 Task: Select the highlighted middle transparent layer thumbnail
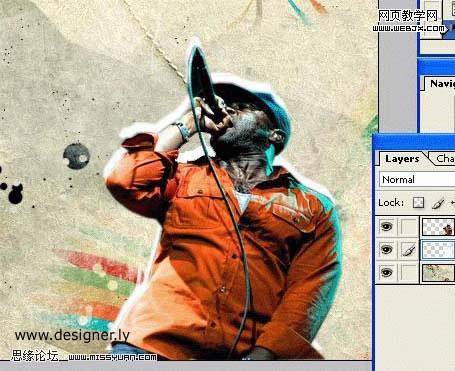coord(438,249)
